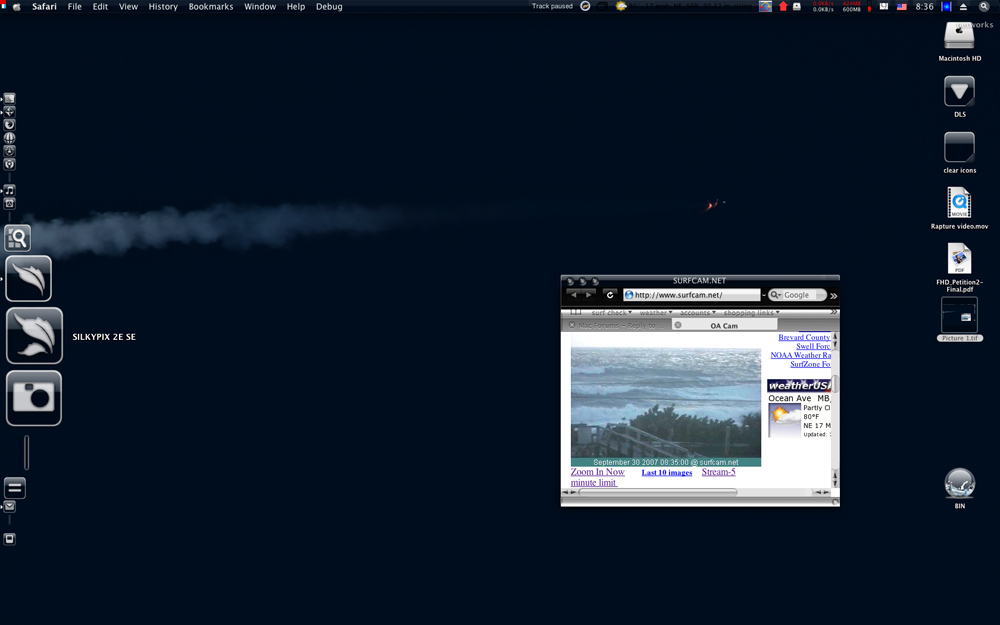Click the vertical slider in the dock
Screen dimensions: 1000x625
(x=26, y=452)
